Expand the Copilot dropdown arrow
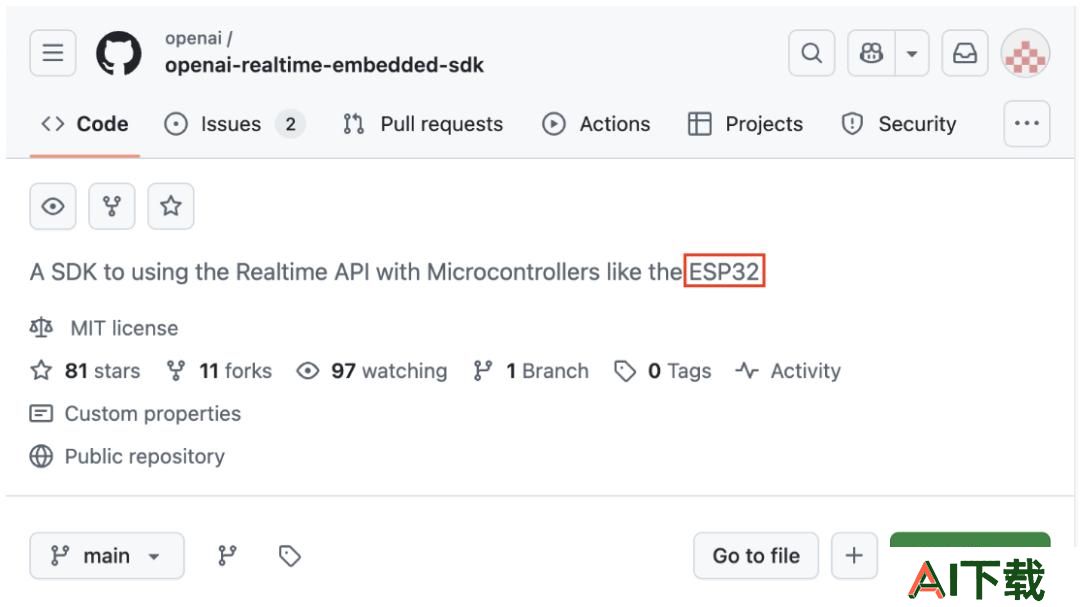1080x607 pixels. tap(912, 53)
